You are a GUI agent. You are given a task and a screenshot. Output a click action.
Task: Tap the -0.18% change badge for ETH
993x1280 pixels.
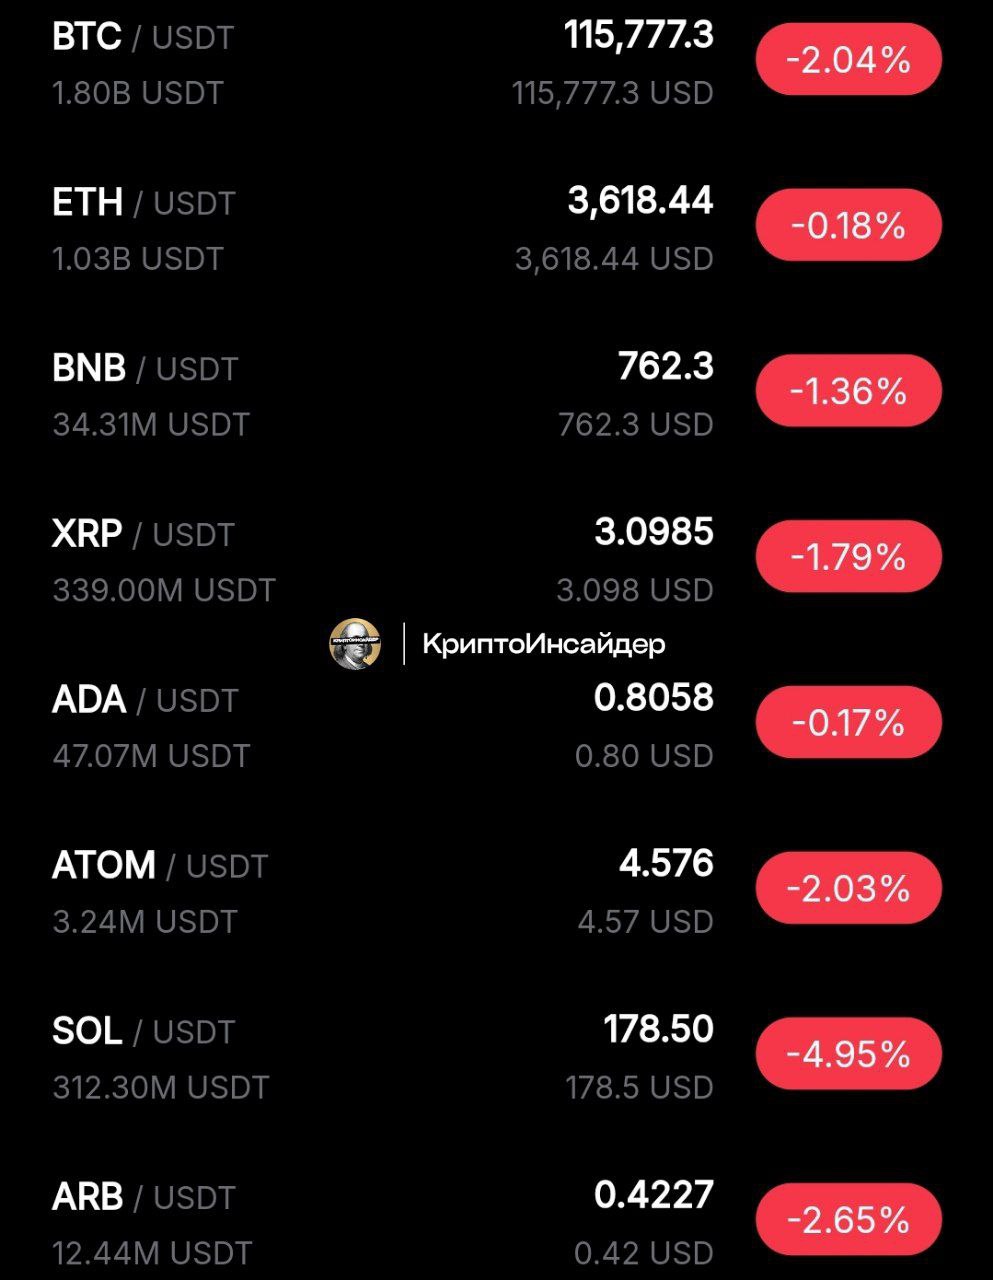coord(848,225)
